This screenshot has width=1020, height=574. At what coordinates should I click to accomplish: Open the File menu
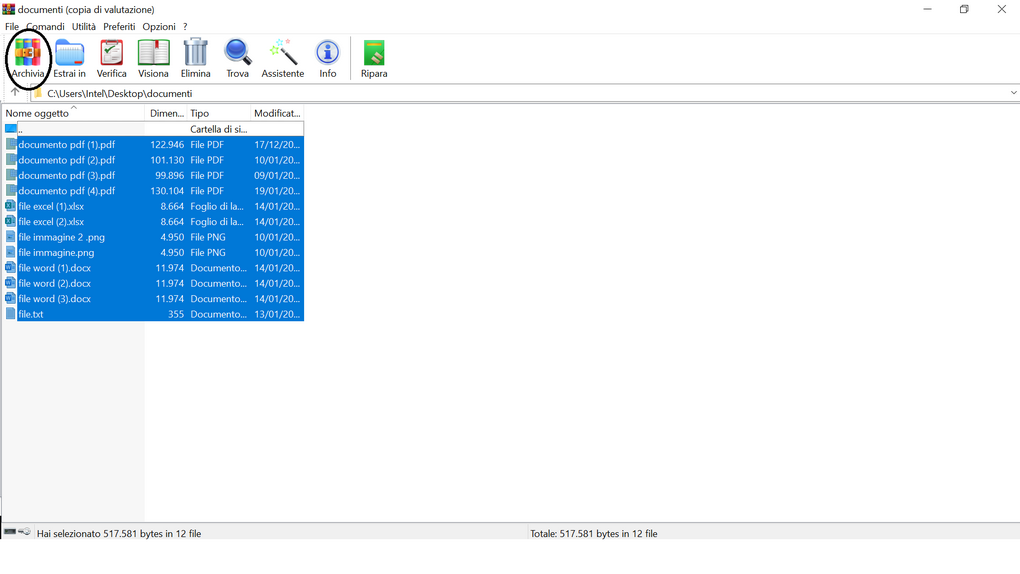(12, 27)
